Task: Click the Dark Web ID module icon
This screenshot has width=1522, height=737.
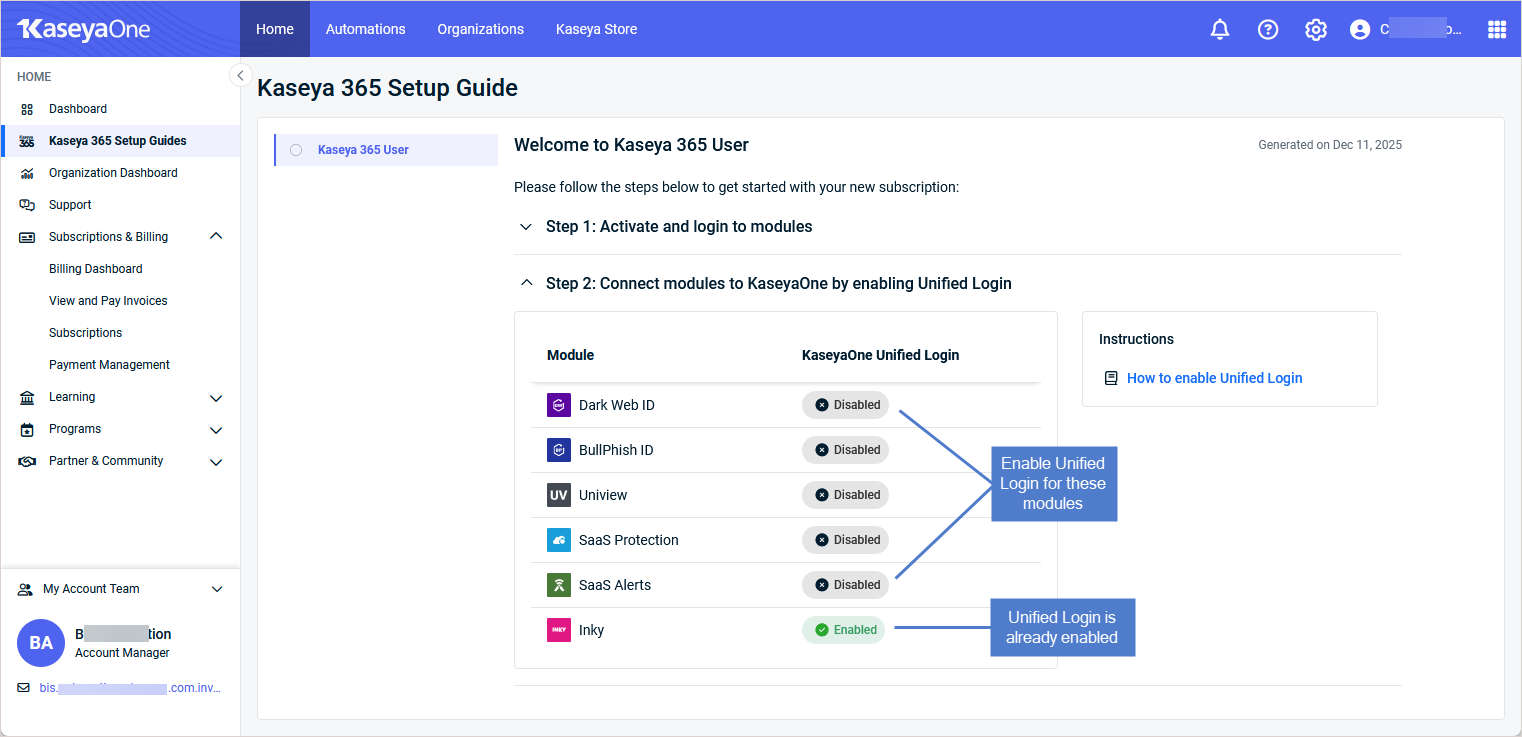Action: click(558, 405)
